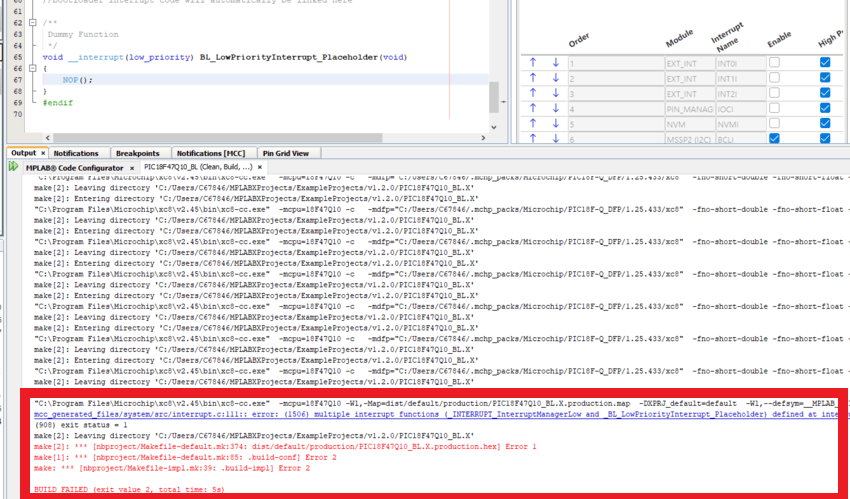Switch to the Breakpoints tab

click(137, 153)
